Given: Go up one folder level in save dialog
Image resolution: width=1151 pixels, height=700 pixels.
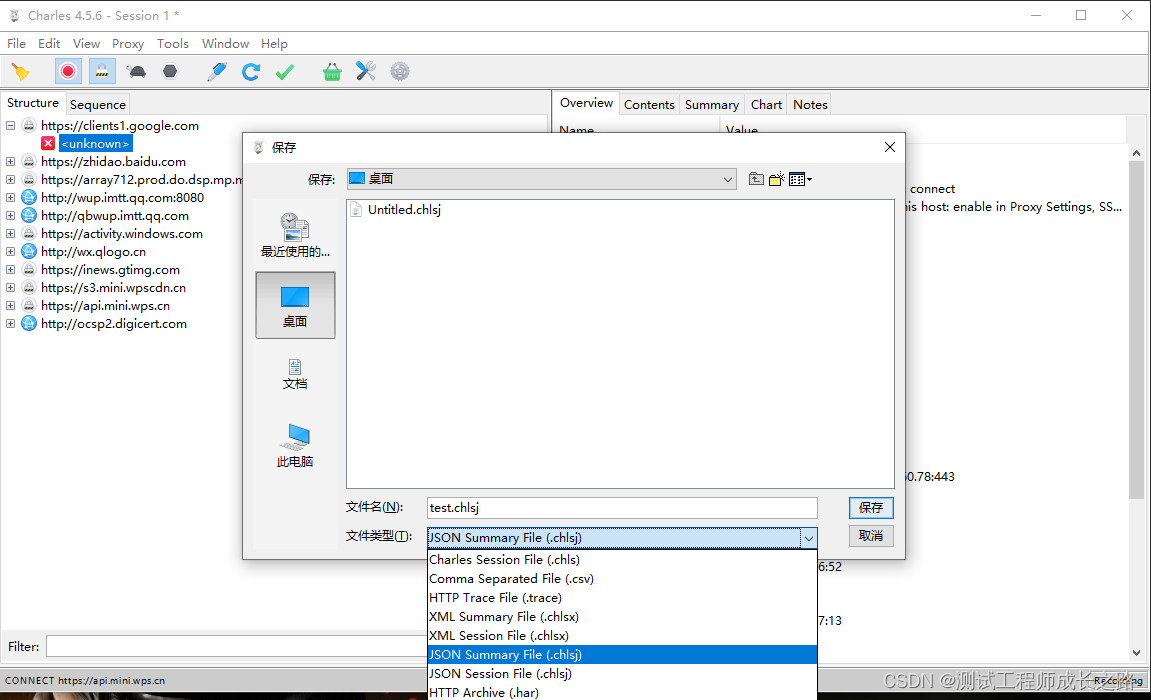Looking at the screenshot, I should click(756, 179).
